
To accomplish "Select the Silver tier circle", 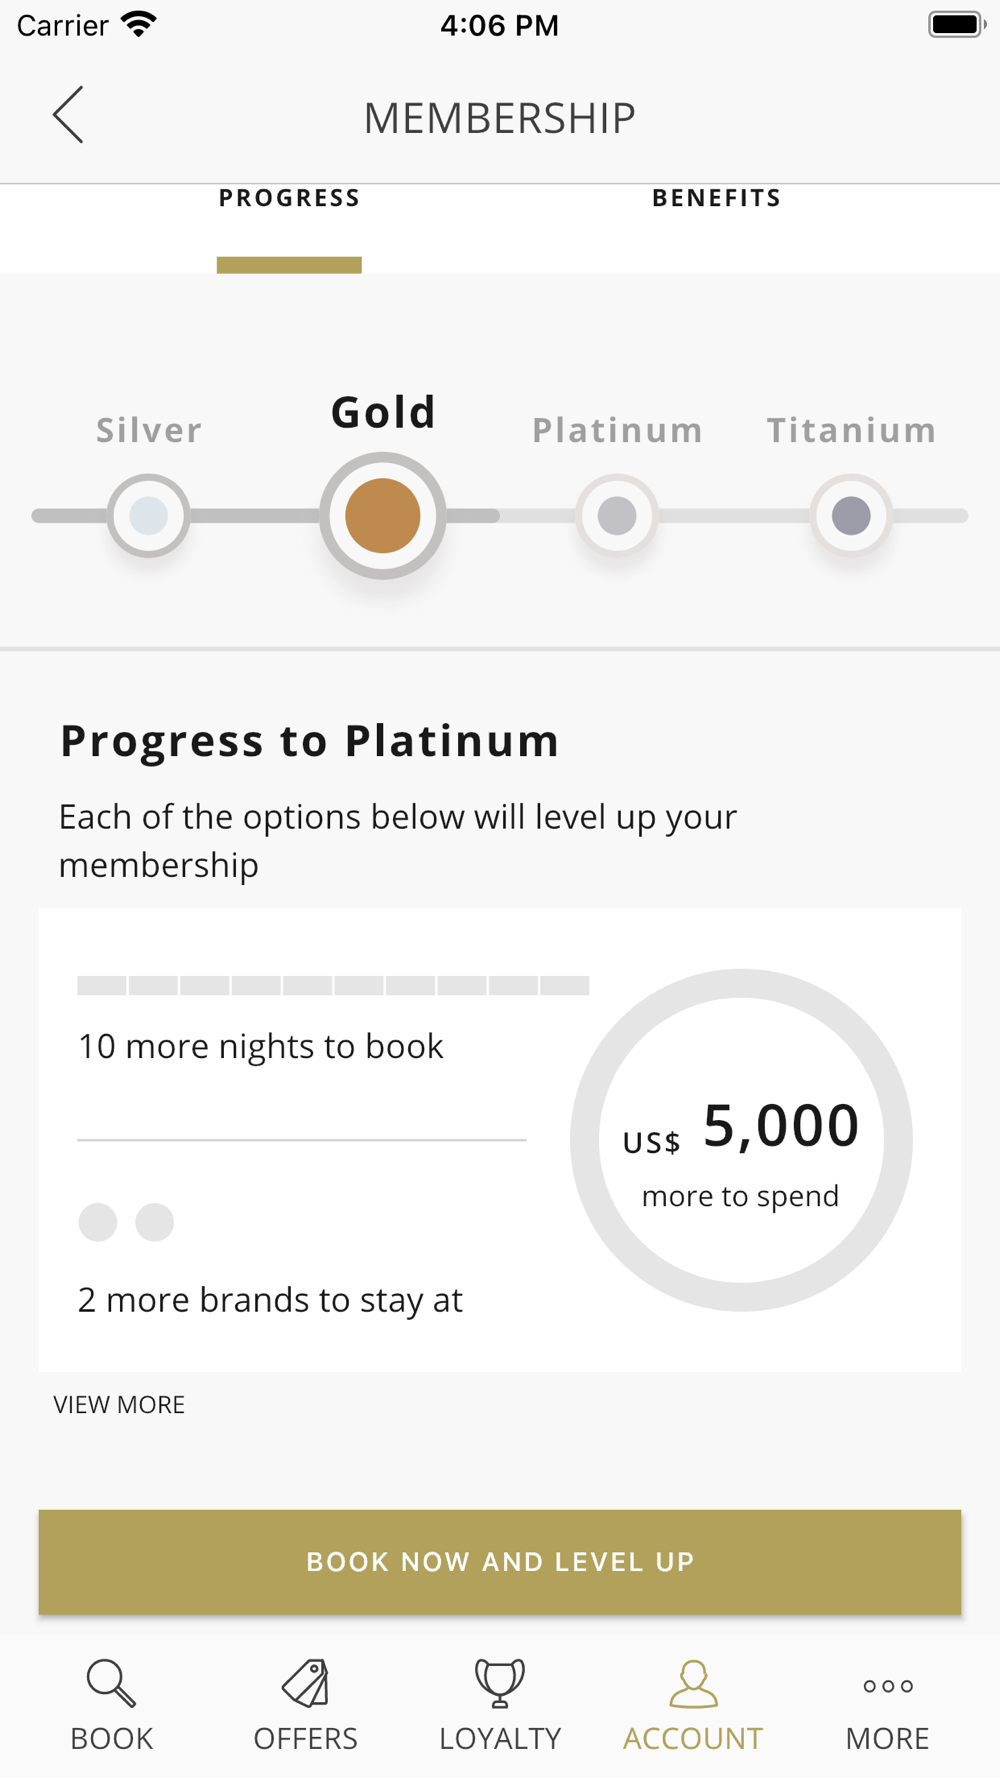I will point(149,516).
